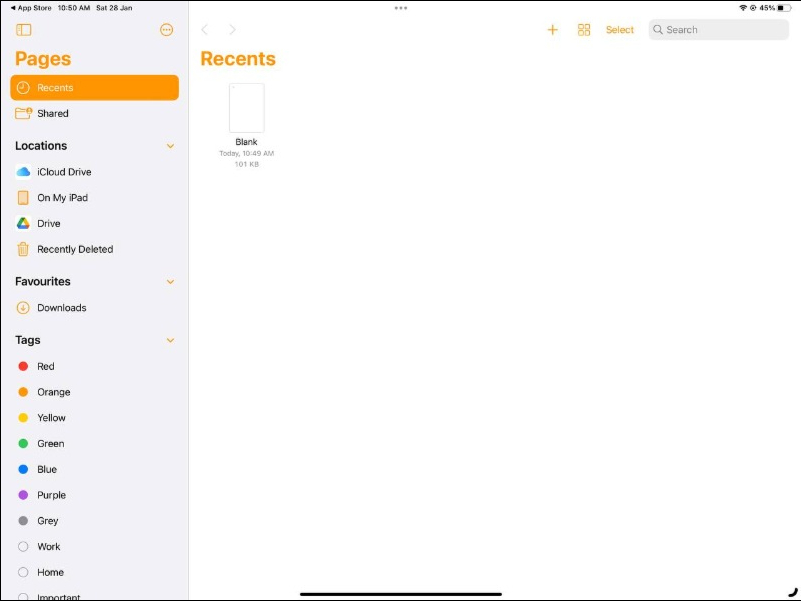Image resolution: width=801 pixels, height=601 pixels.
Task: Collapse the Locations section chevron
Action: click(170, 146)
